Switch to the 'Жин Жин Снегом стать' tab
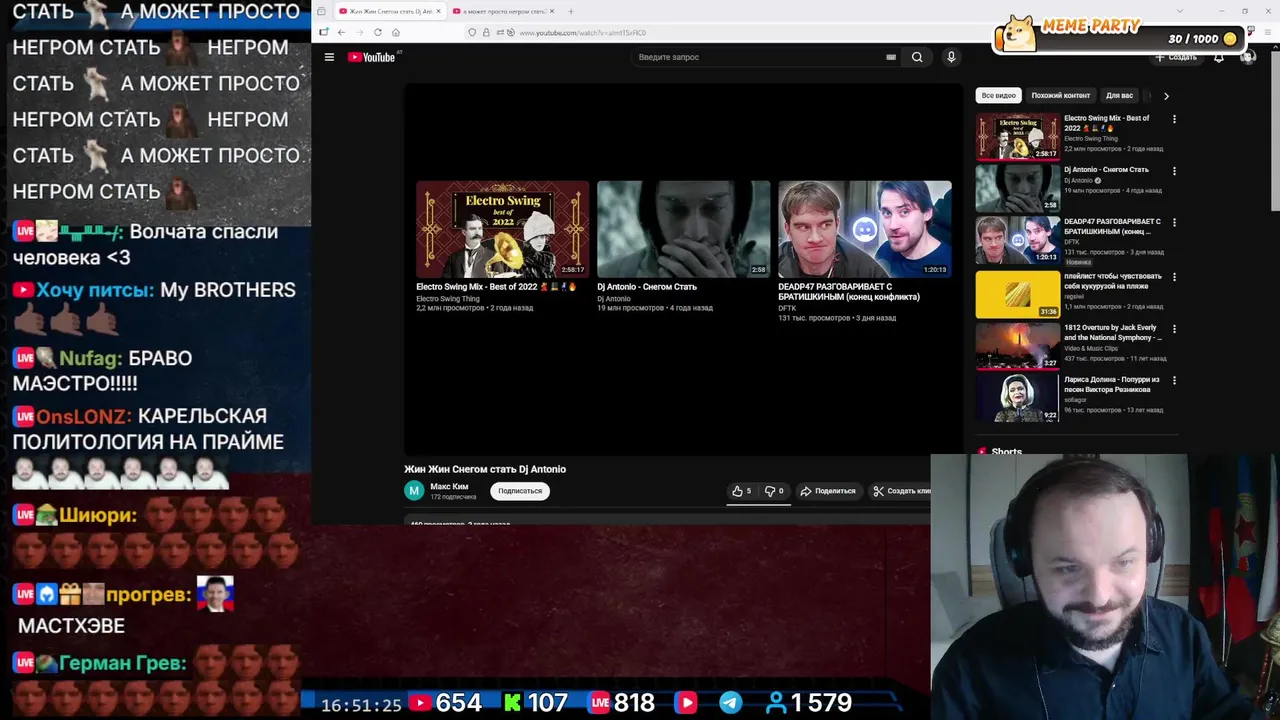The image size is (1280, 720). pyautogui.click(x=389, y=11)
